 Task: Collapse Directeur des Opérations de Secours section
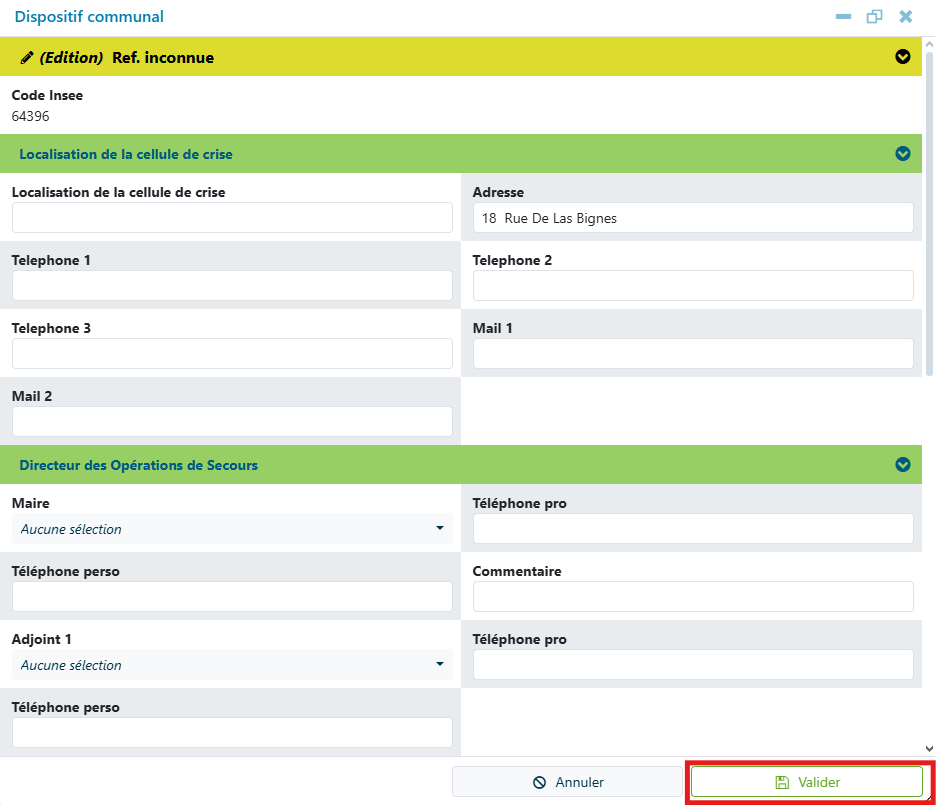pos(903,464)
